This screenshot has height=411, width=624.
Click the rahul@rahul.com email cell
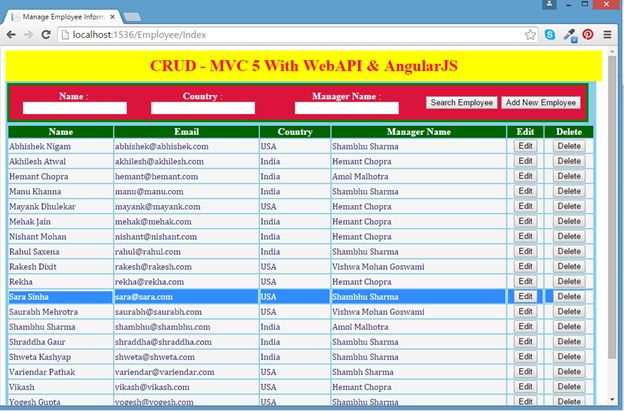click(x=186, y=251)
